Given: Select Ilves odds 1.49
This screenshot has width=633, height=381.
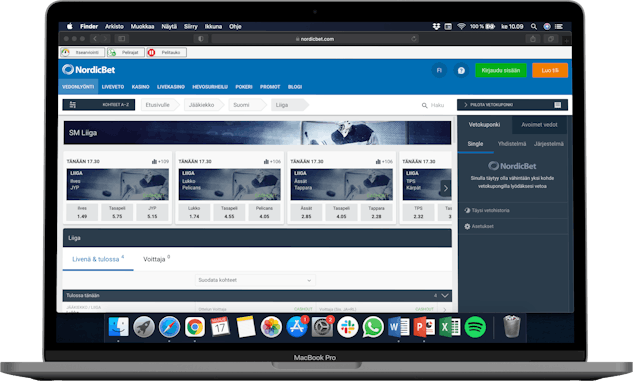Looking at the screenshot, I should coord(82,212).
